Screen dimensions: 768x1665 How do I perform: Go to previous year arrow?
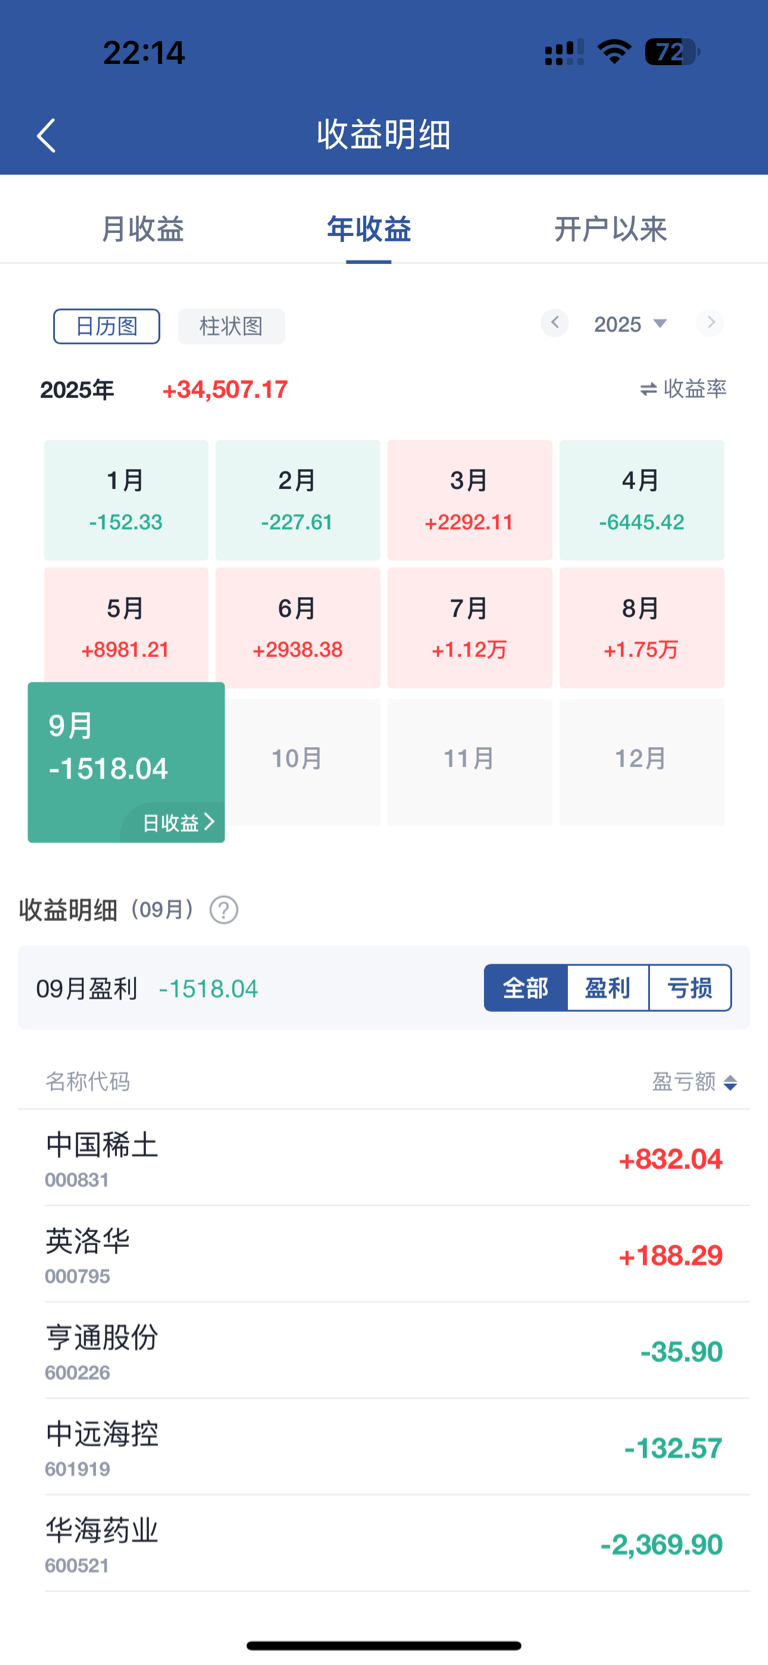555,323
